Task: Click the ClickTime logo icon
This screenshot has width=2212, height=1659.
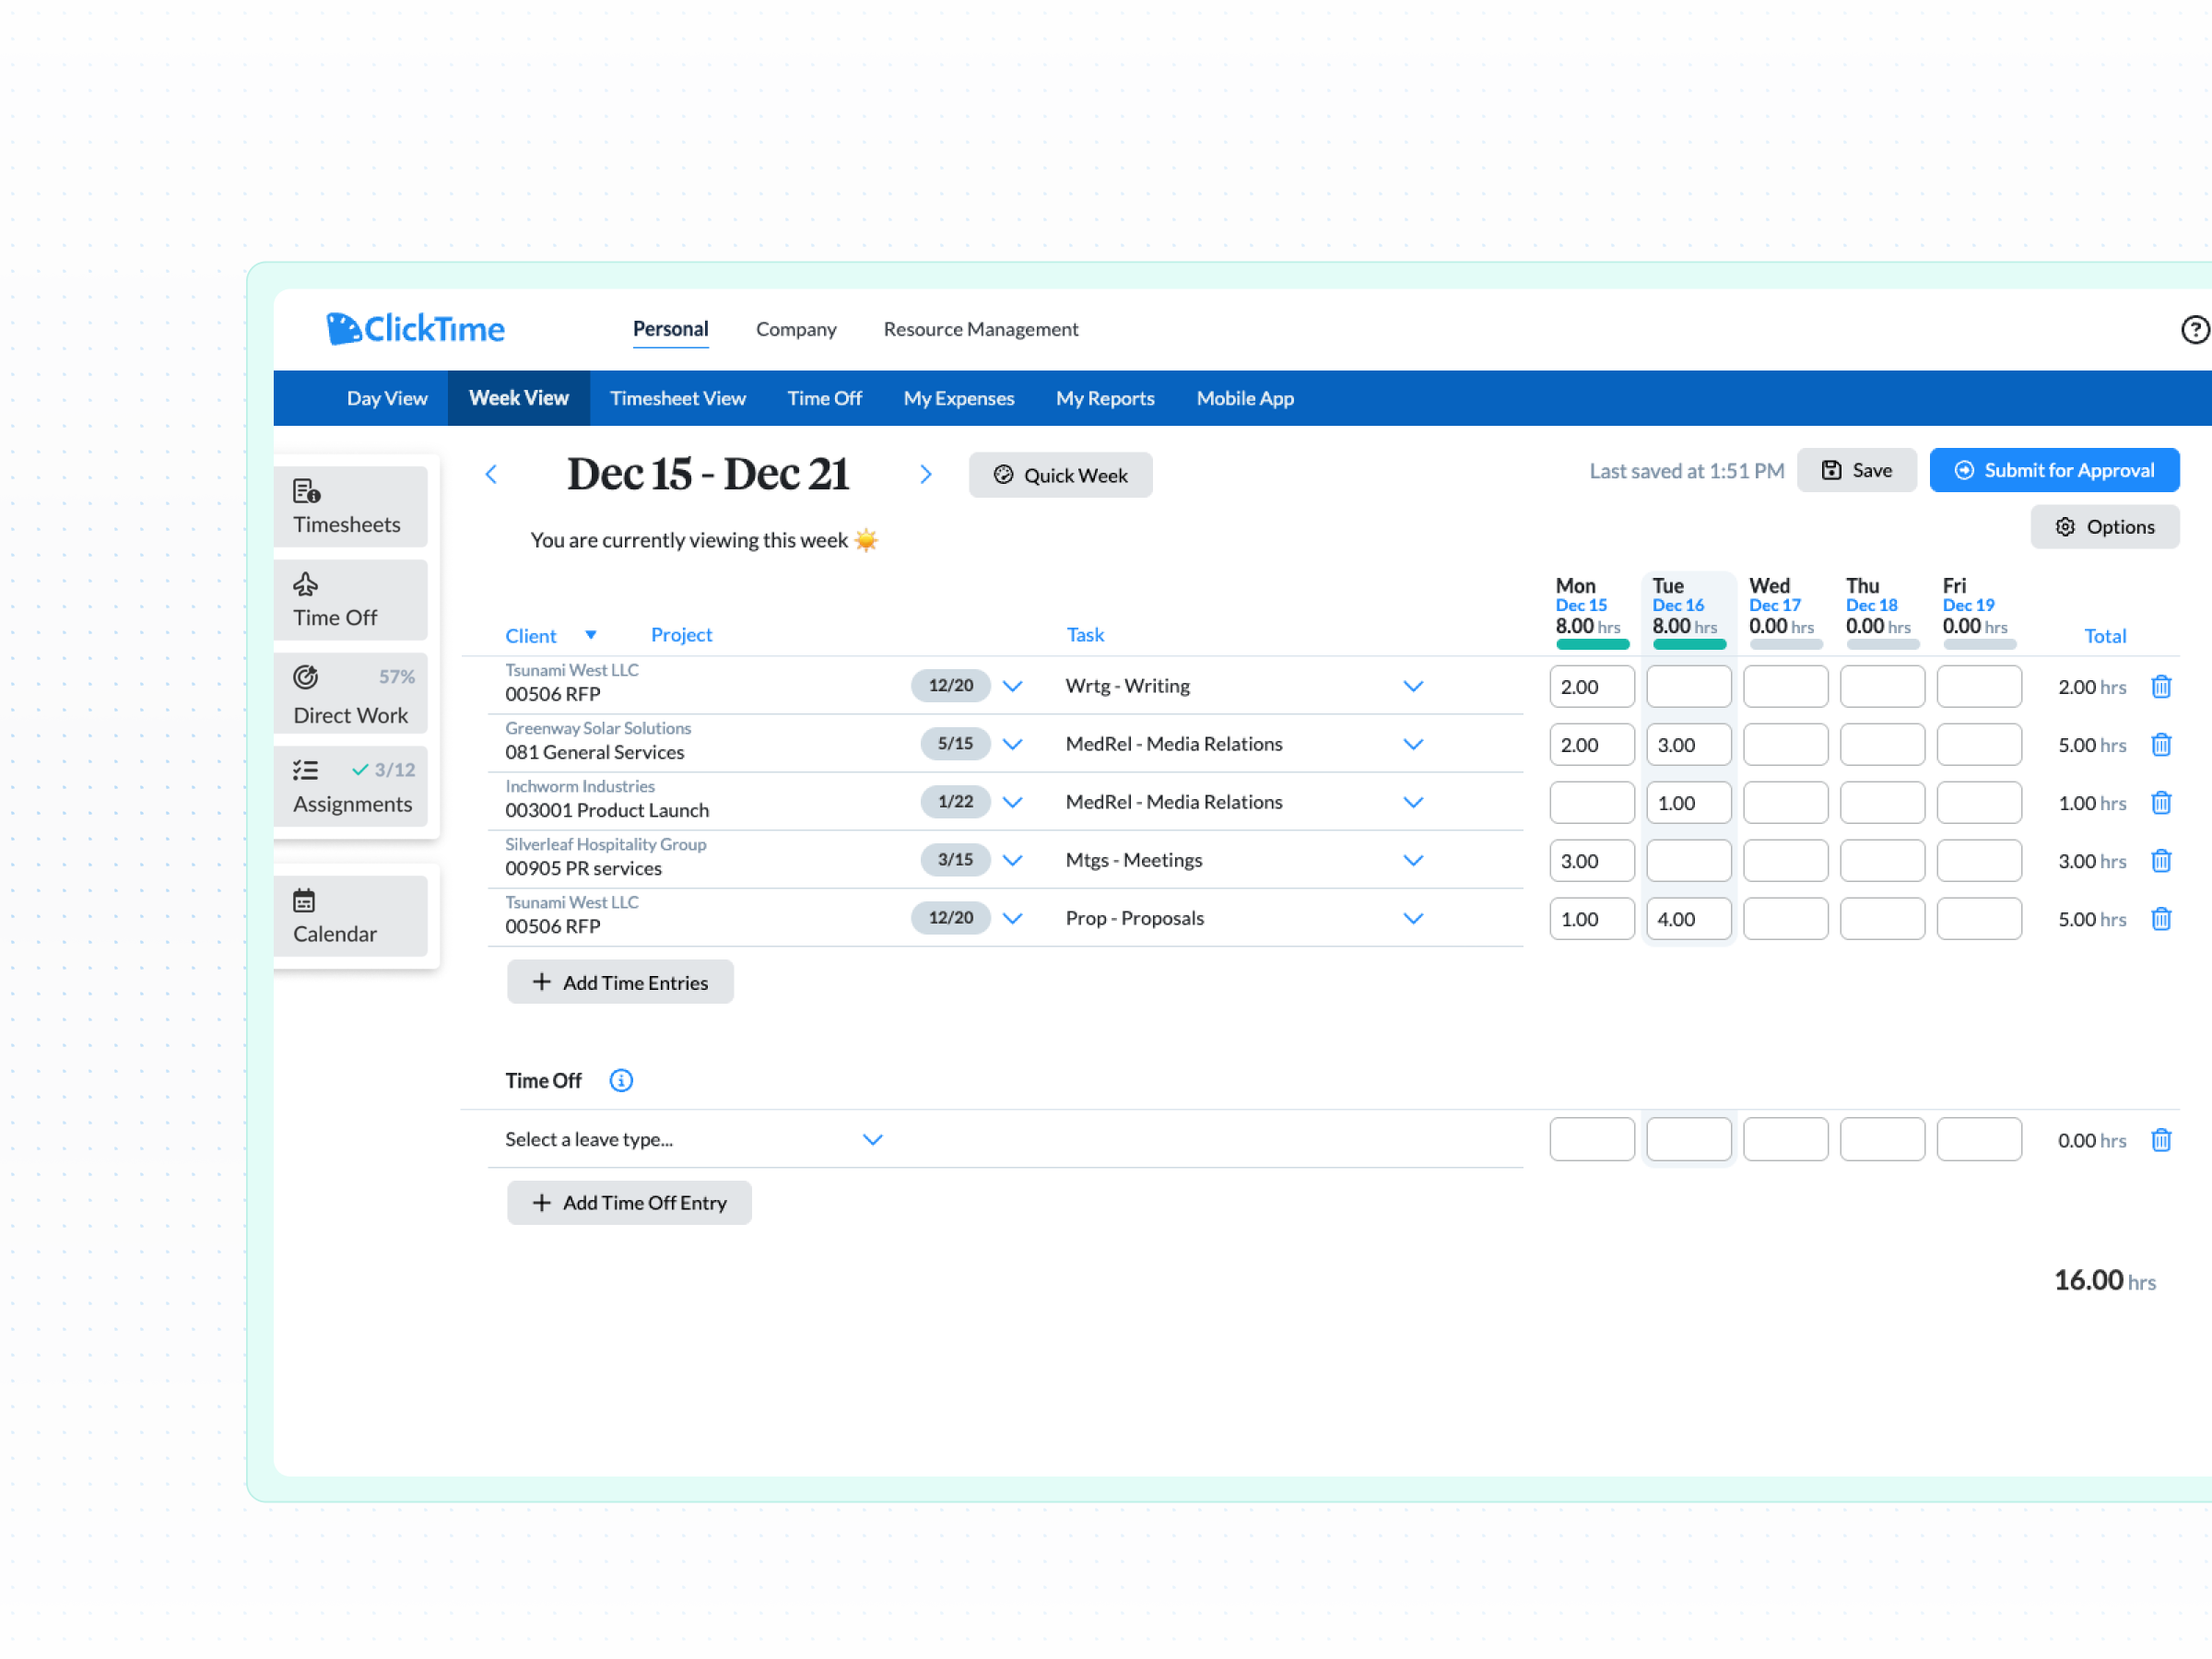Action: pos(344,327)
